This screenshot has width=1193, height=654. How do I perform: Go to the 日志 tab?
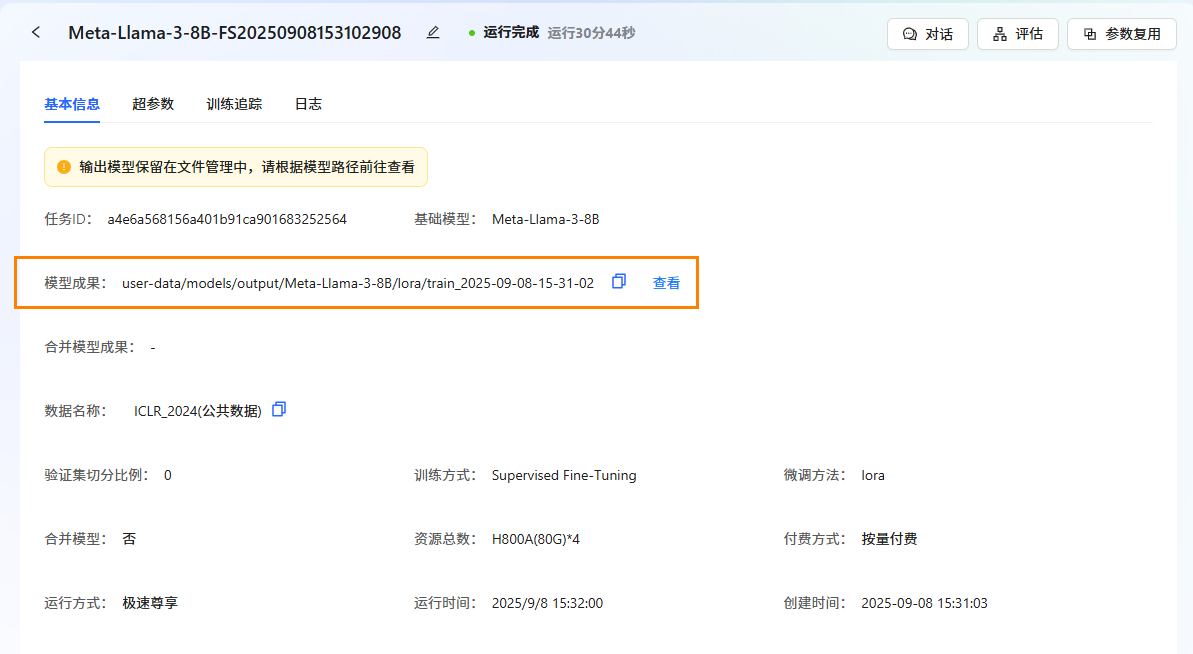(308, 104)
